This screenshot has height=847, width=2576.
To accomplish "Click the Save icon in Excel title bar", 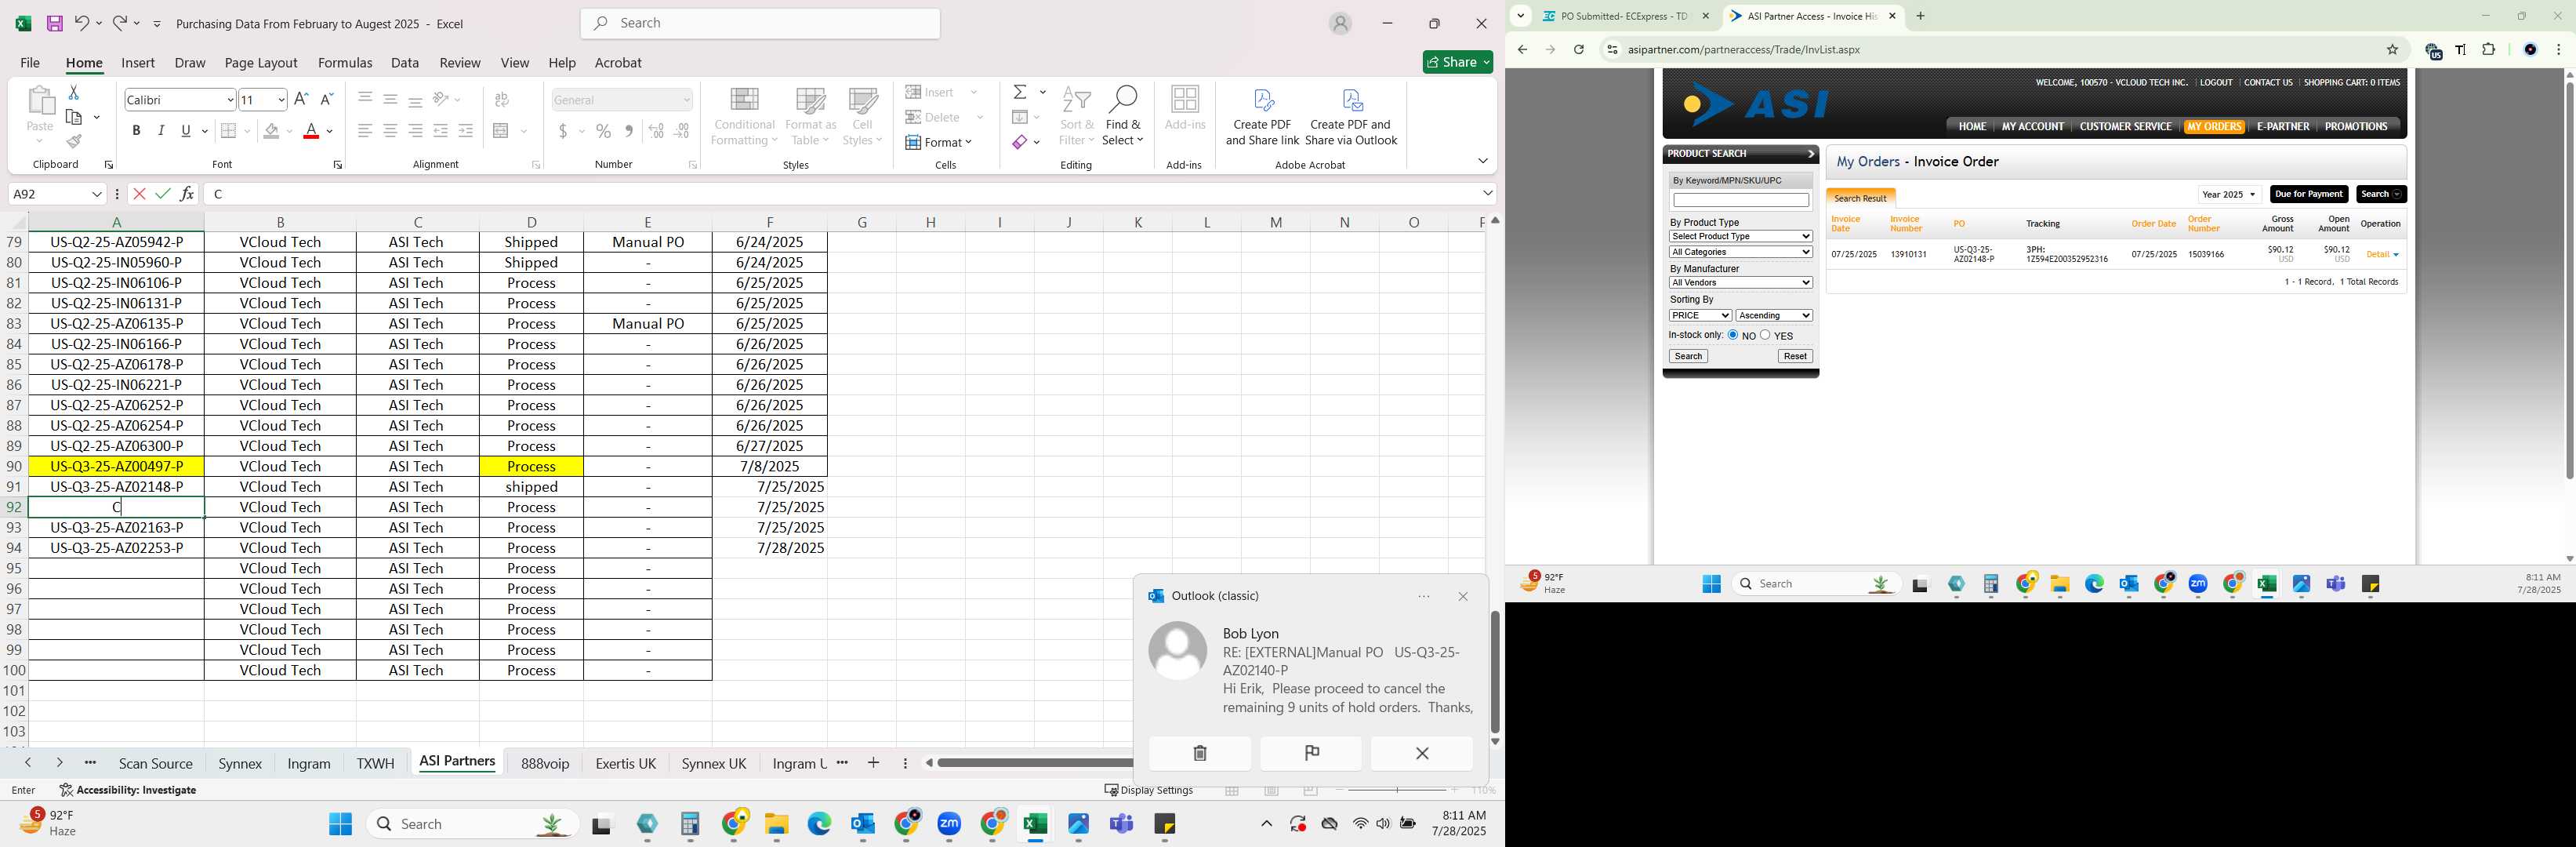I will [x=54, y=23].
